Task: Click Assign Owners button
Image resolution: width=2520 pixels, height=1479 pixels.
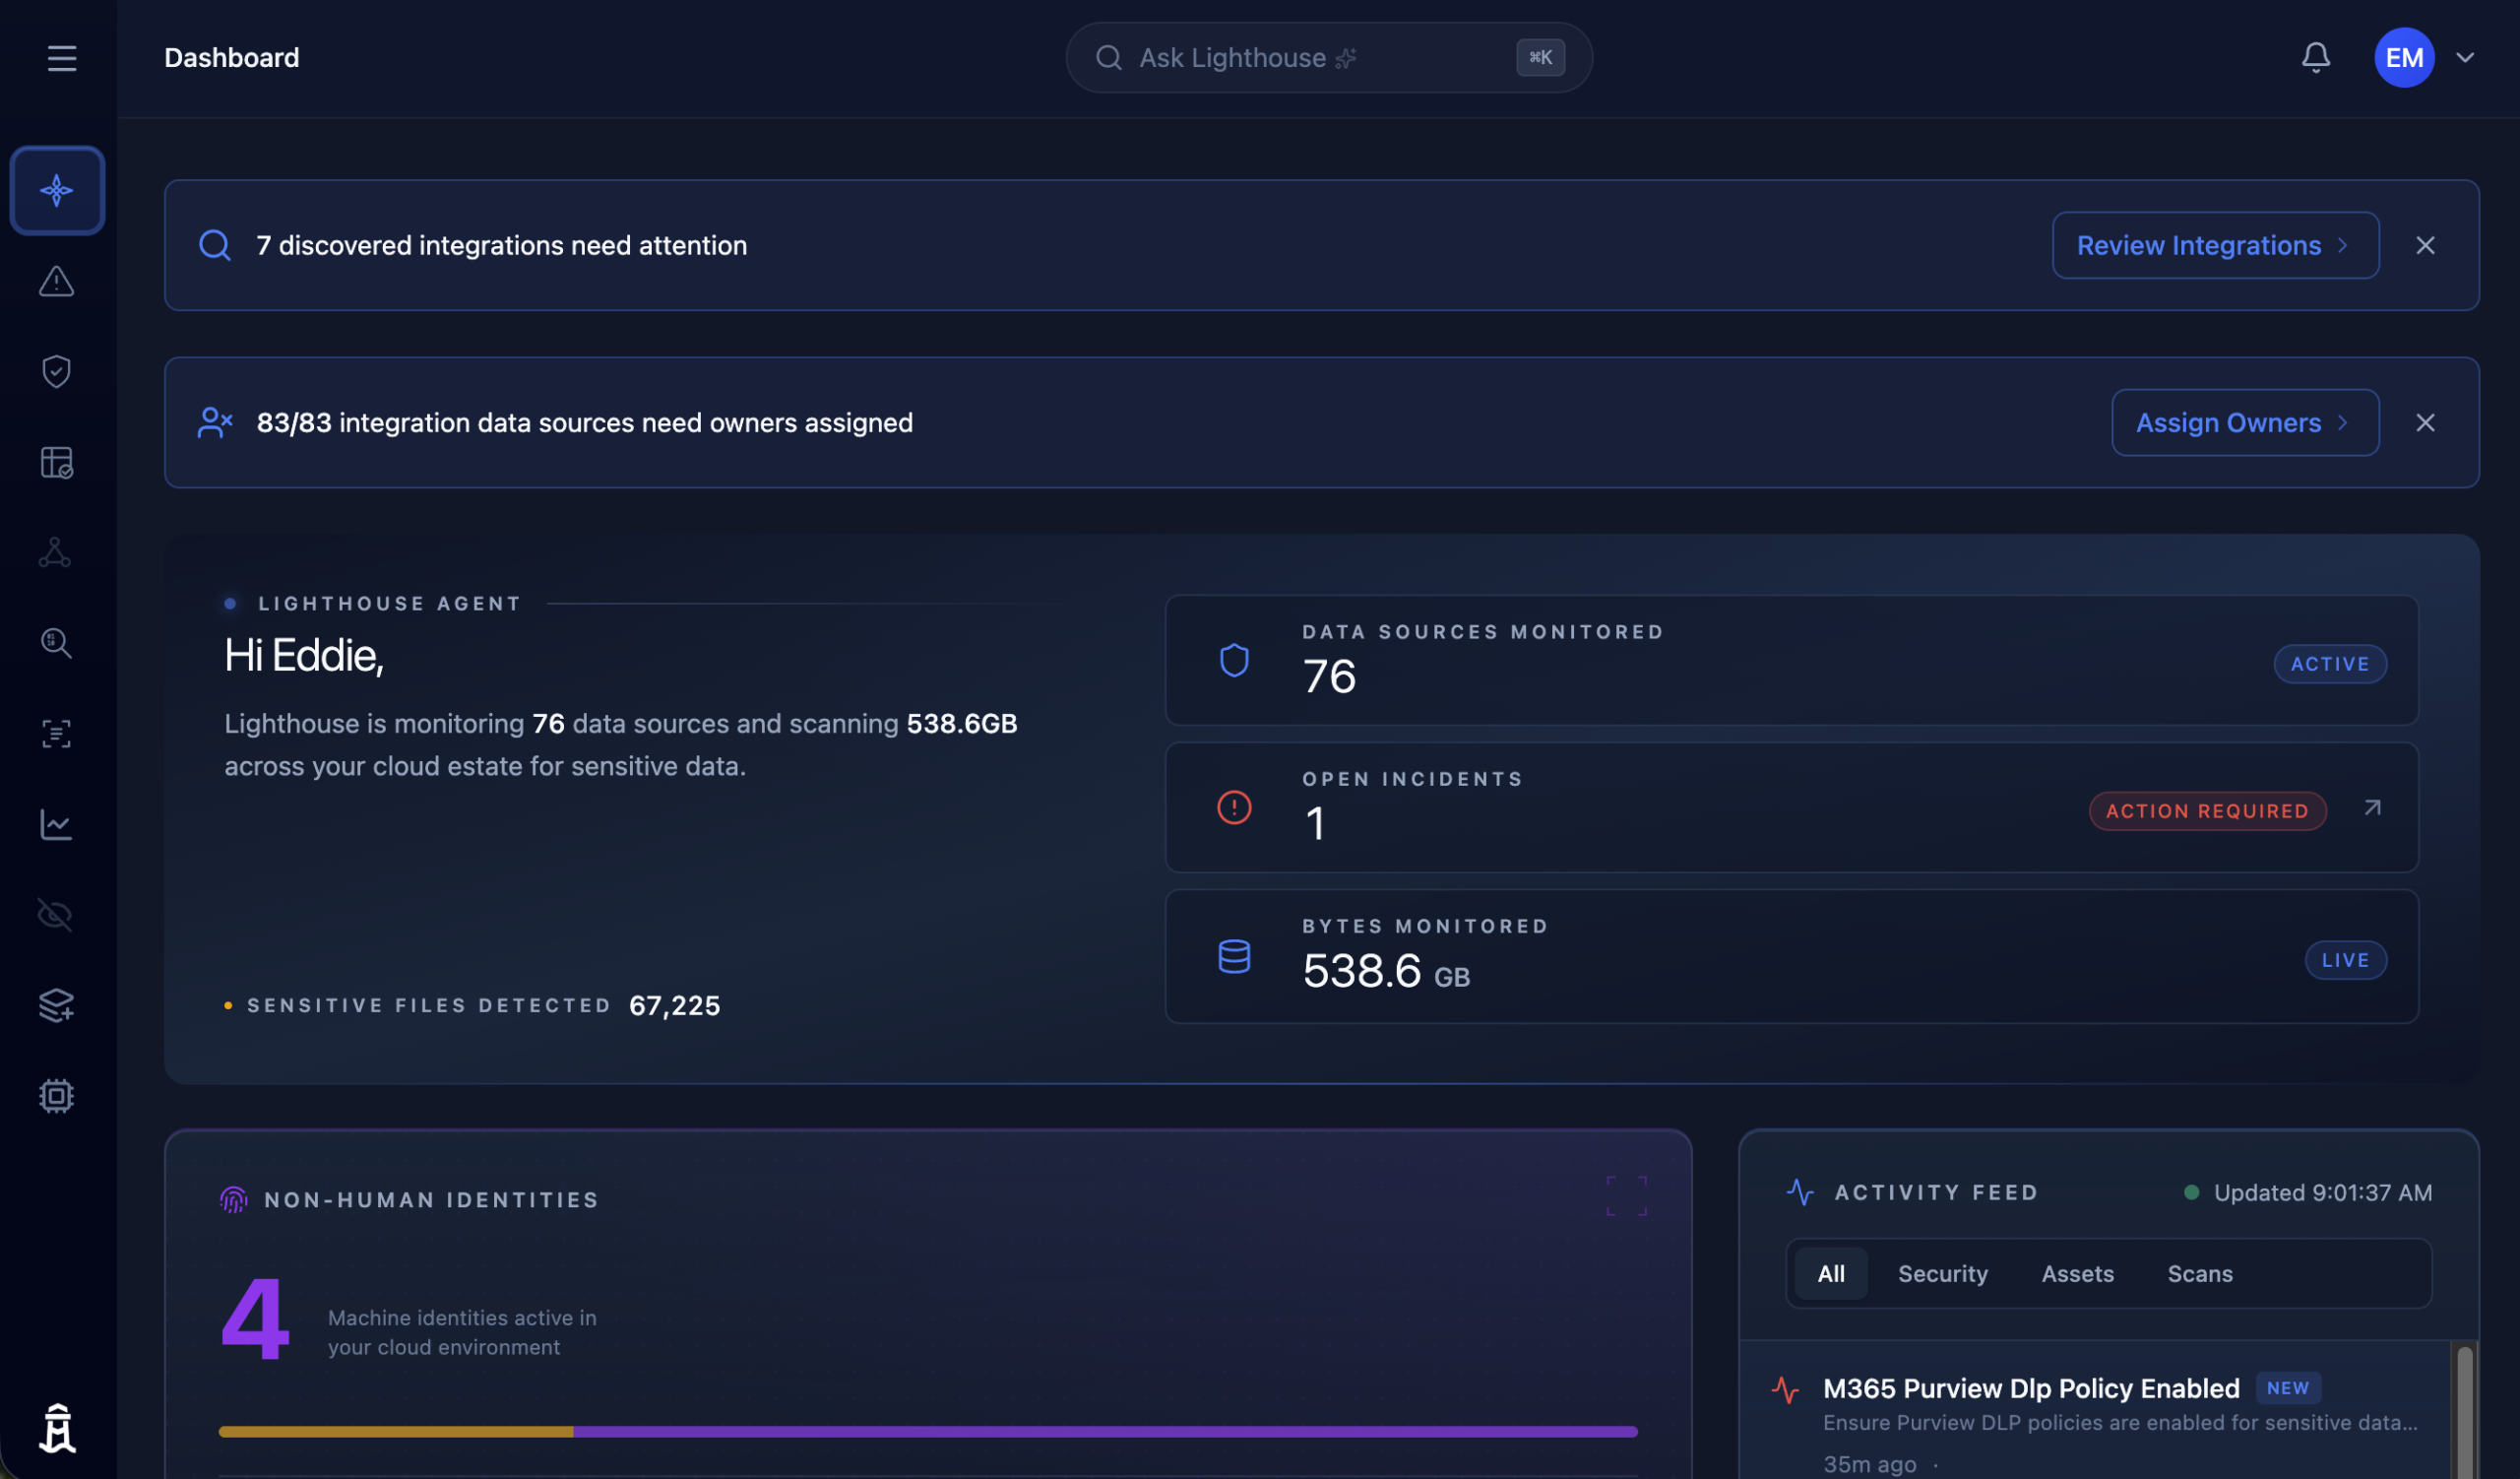Action: point(2245,422)
